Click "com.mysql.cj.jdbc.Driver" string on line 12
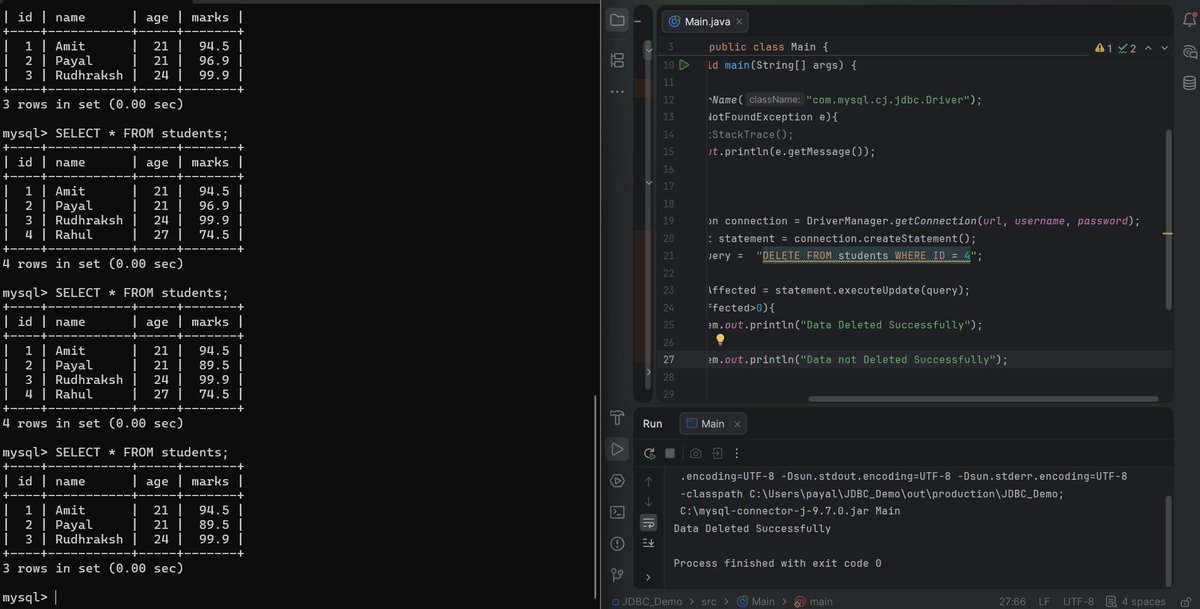 (x=888, y=100)
